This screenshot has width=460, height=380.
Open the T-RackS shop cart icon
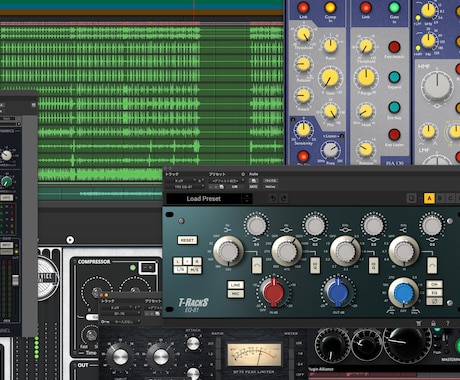pos(419,323)
